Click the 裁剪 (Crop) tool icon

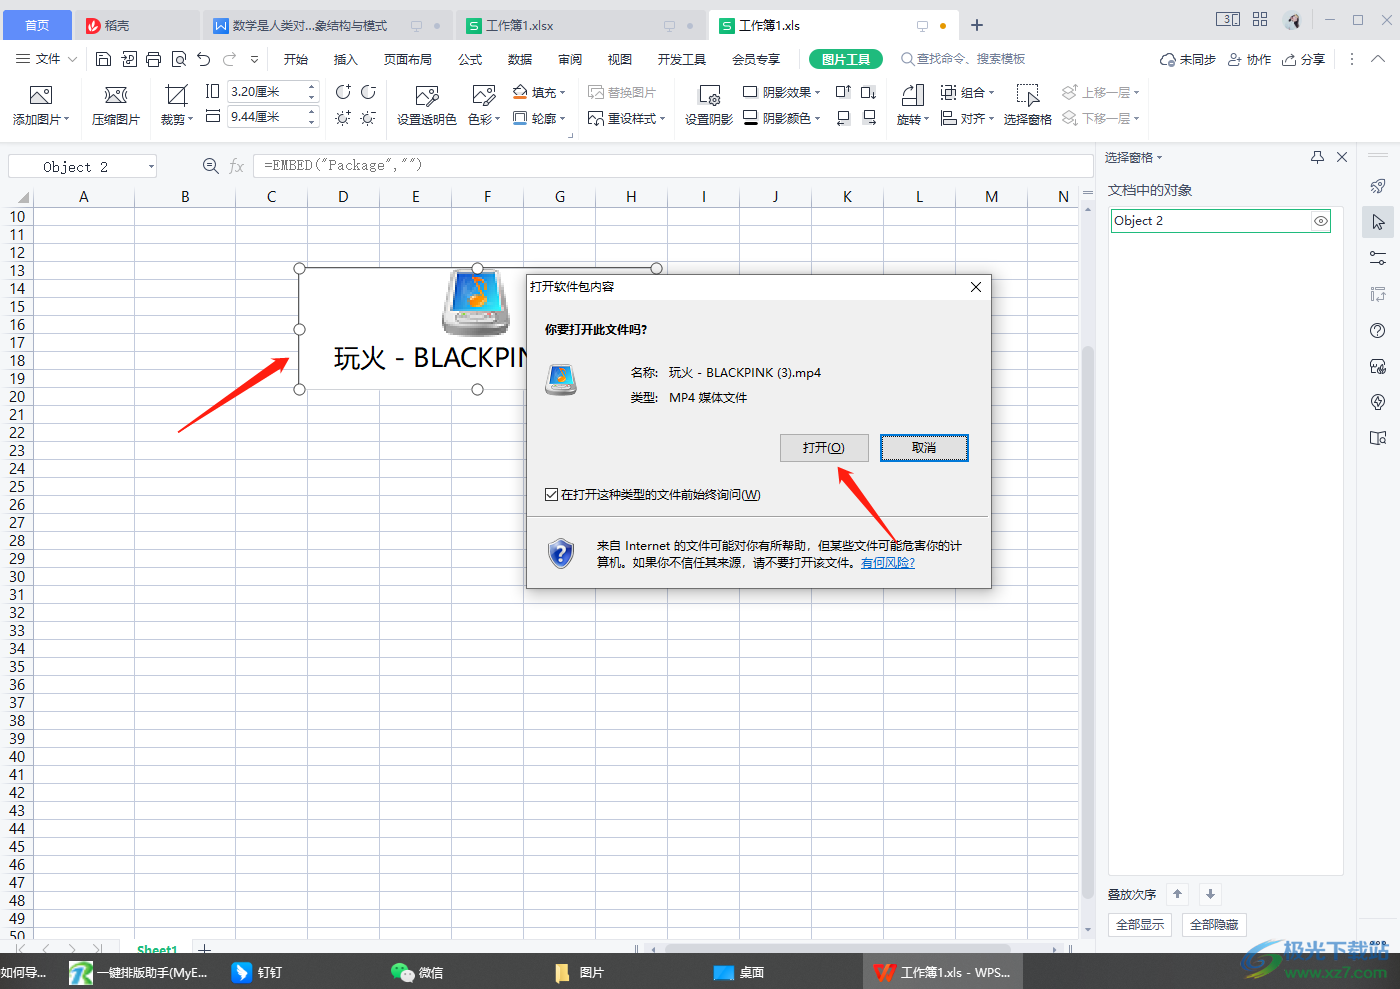coord(176,95)
